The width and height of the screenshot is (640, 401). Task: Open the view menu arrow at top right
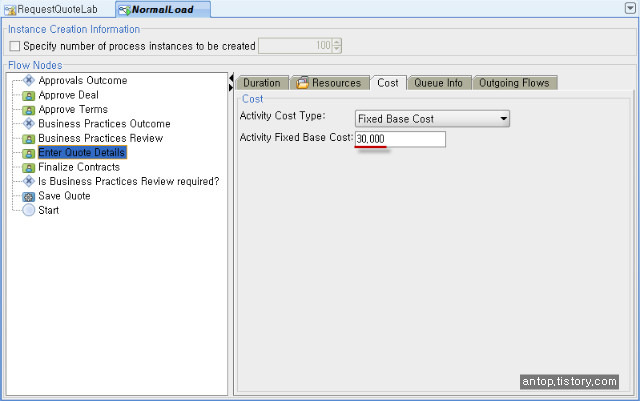tap(630, 8)
